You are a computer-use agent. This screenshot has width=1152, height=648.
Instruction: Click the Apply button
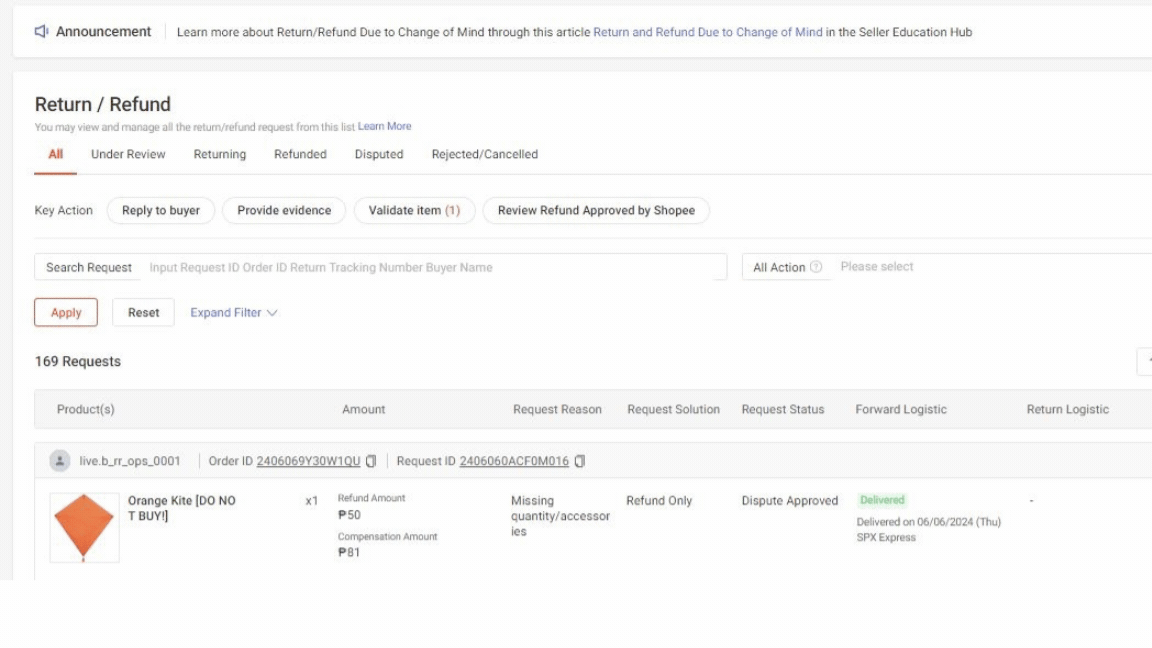click(65, 312)
